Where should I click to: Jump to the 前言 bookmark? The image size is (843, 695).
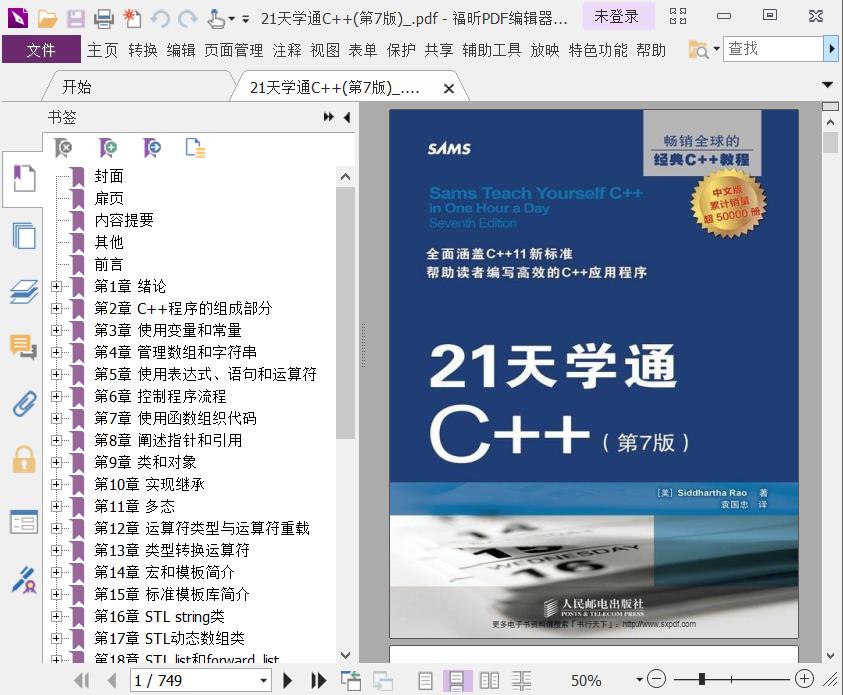[109, 264]
